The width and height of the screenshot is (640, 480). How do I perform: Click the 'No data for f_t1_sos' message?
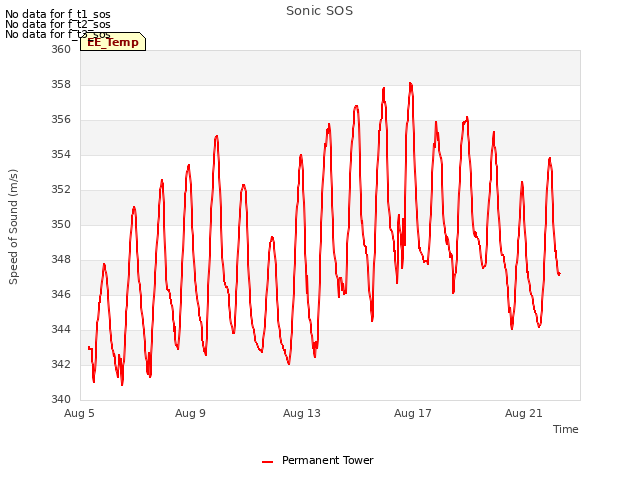(x=58, y=14)
